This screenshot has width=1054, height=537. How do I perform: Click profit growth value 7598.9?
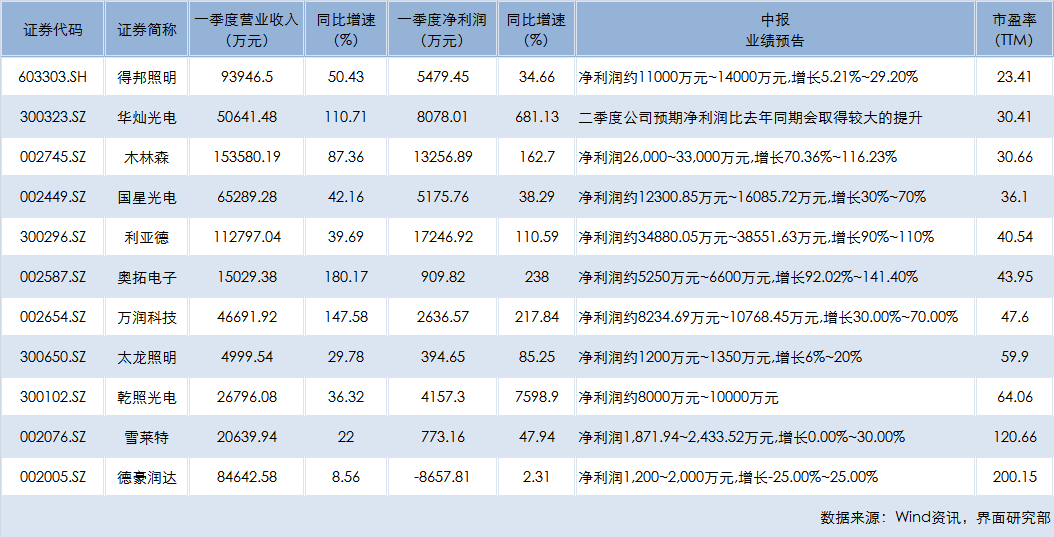[536, 397]
